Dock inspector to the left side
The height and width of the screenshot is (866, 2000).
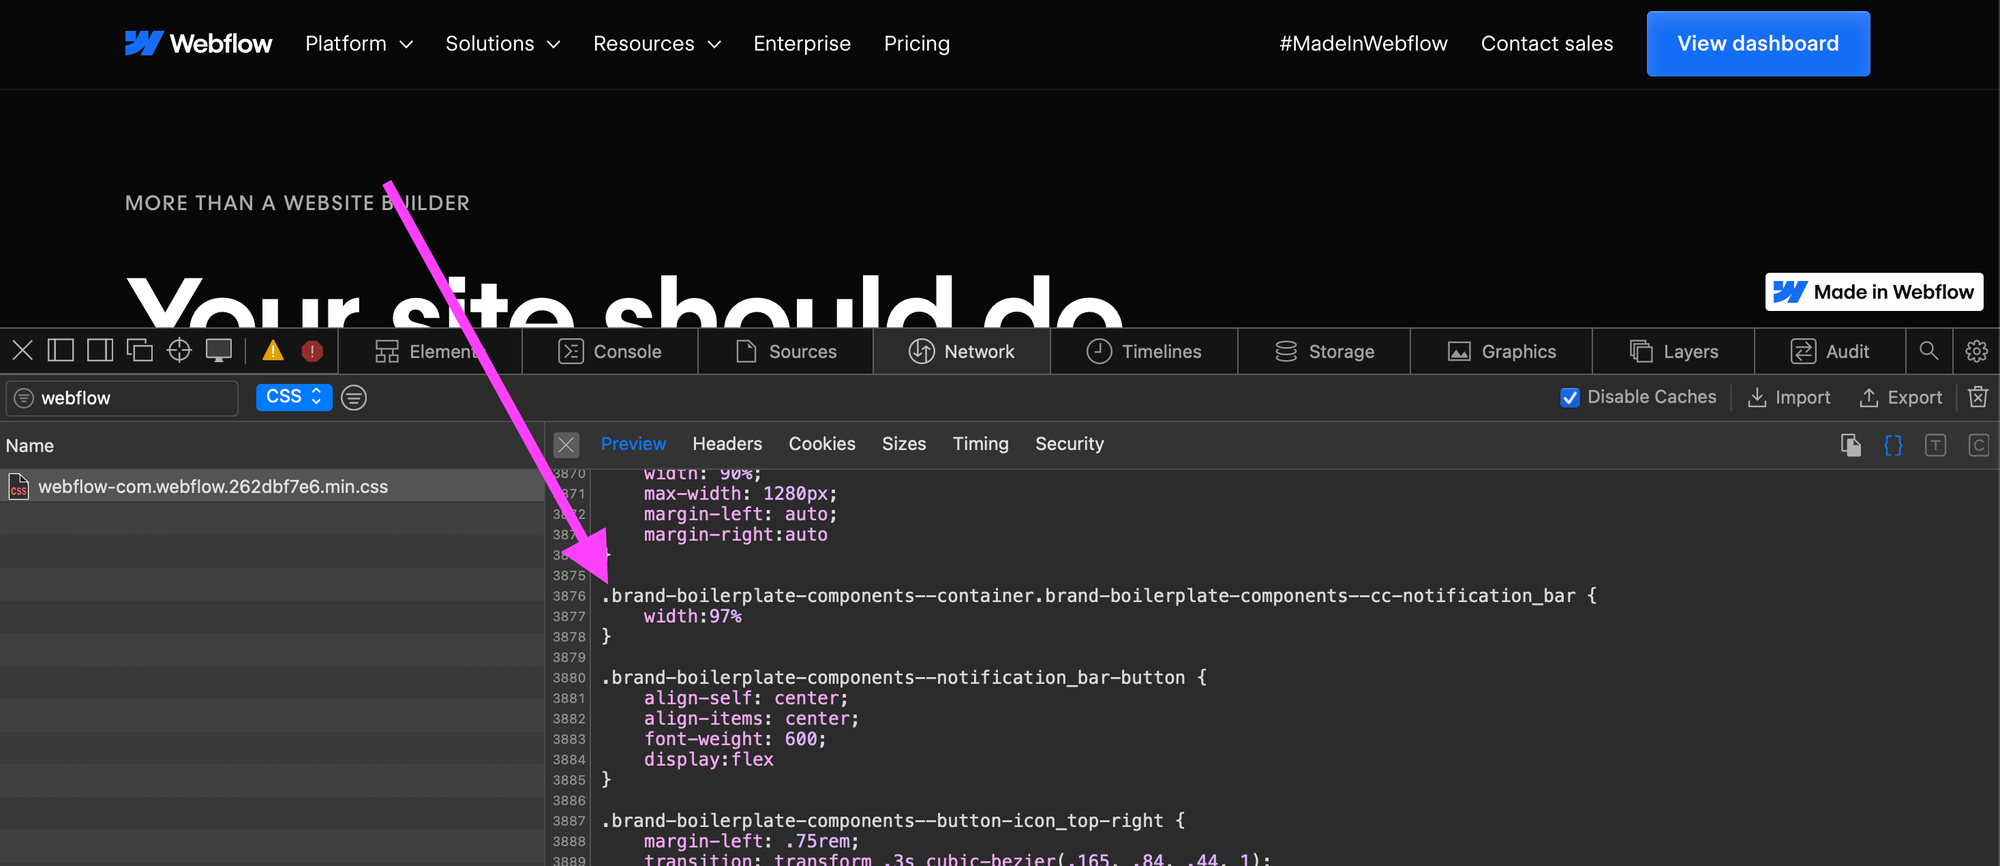click(x=61, y=350)
